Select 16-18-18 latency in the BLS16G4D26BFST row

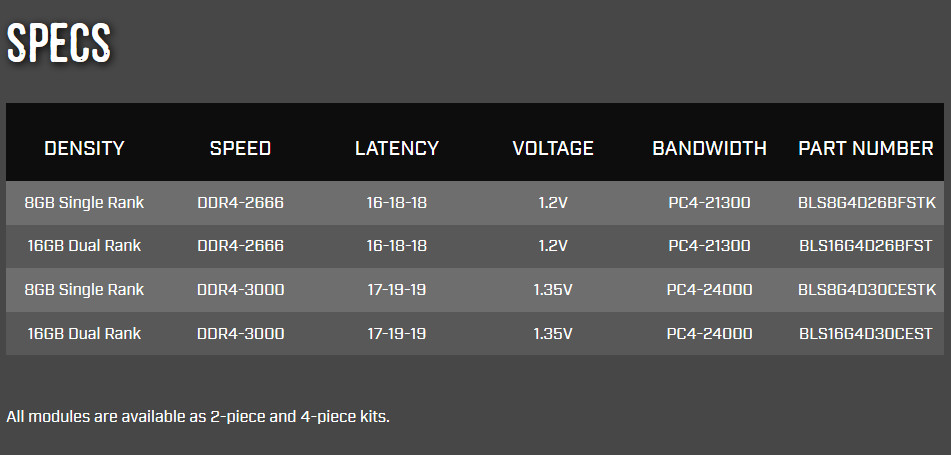[x=397, y=246]
